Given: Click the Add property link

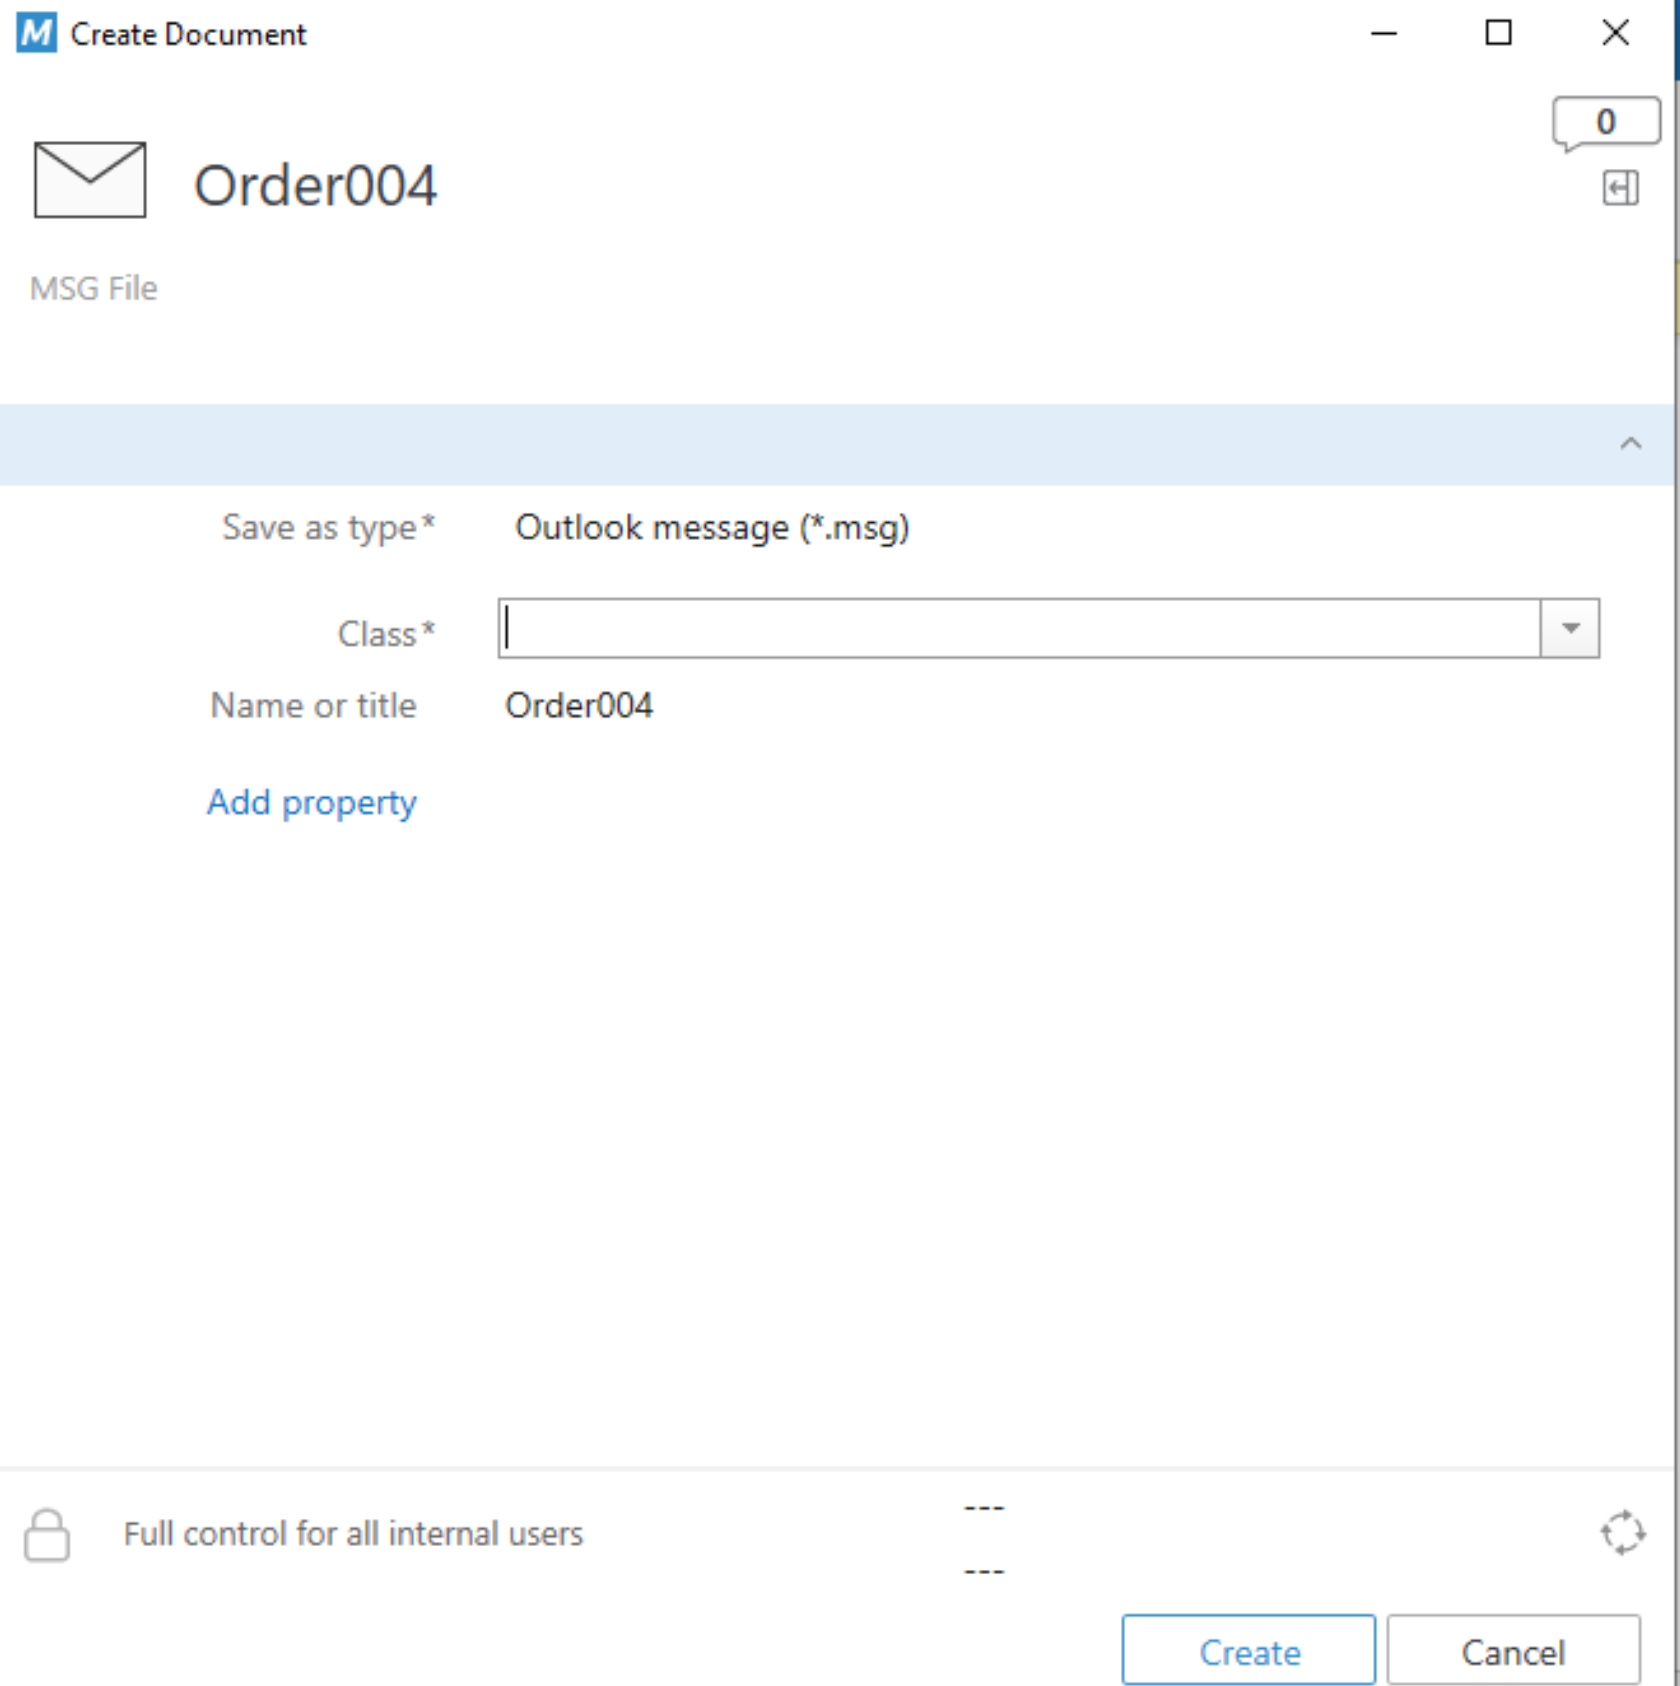Looking at the screenshot, I should click(x=311, y=802).
